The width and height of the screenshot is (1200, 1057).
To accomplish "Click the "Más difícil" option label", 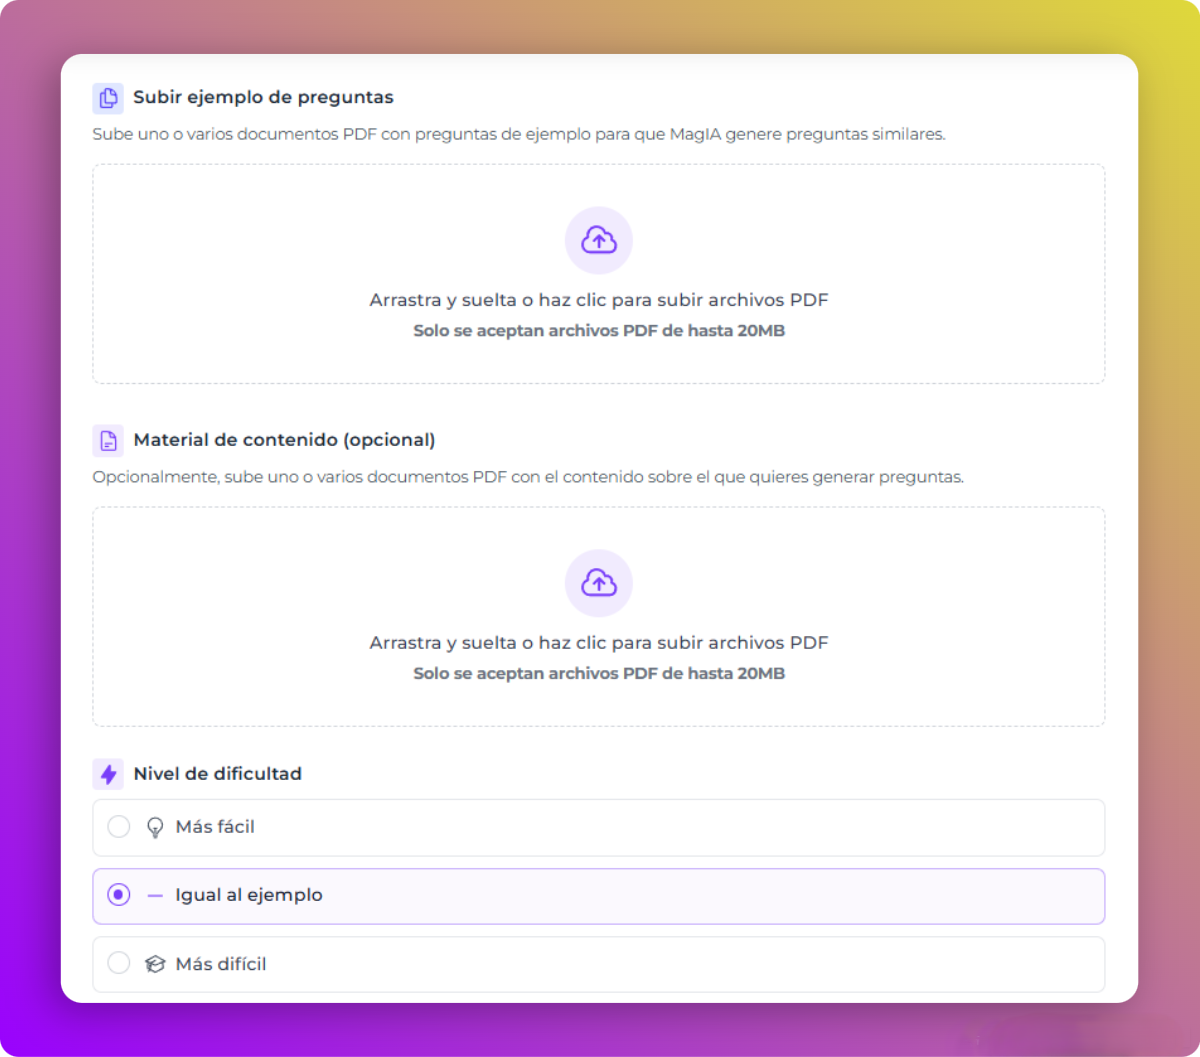I will [x=220, y=963].
